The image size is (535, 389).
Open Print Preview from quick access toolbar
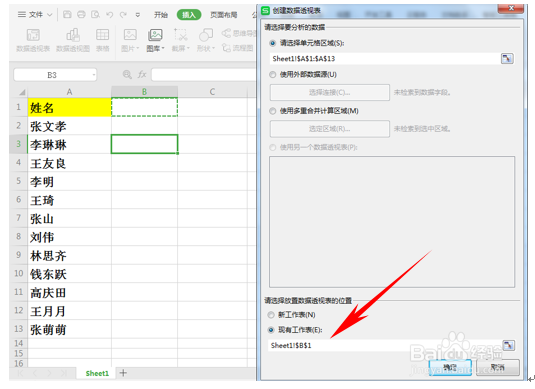[x=95, y=14]
